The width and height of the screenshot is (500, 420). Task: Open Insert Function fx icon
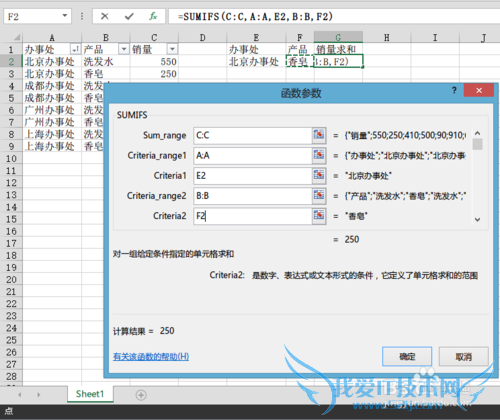tap(153, 16)
